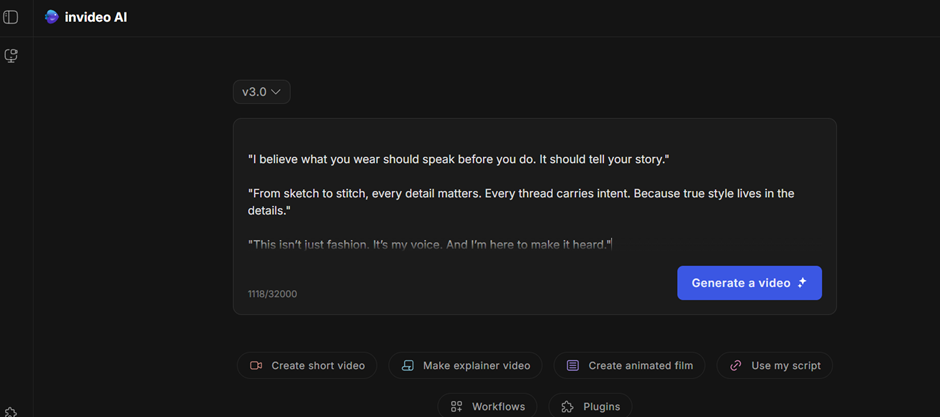
Task: Click the grid icon beside Workflows
Action: (x=456, y=407)
